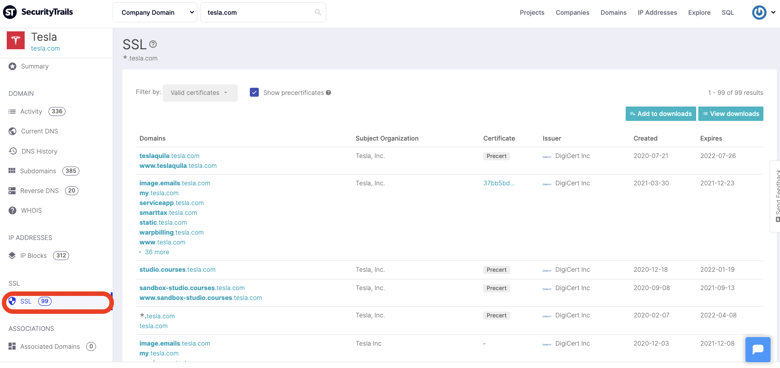Click the precertificates help icon
The height and width of the screenshot is (368, 780).
328,92
